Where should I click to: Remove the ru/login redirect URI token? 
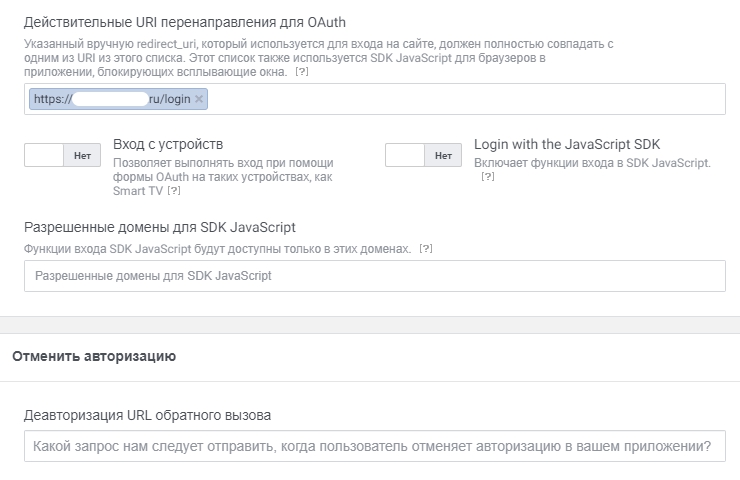(199, 99)
